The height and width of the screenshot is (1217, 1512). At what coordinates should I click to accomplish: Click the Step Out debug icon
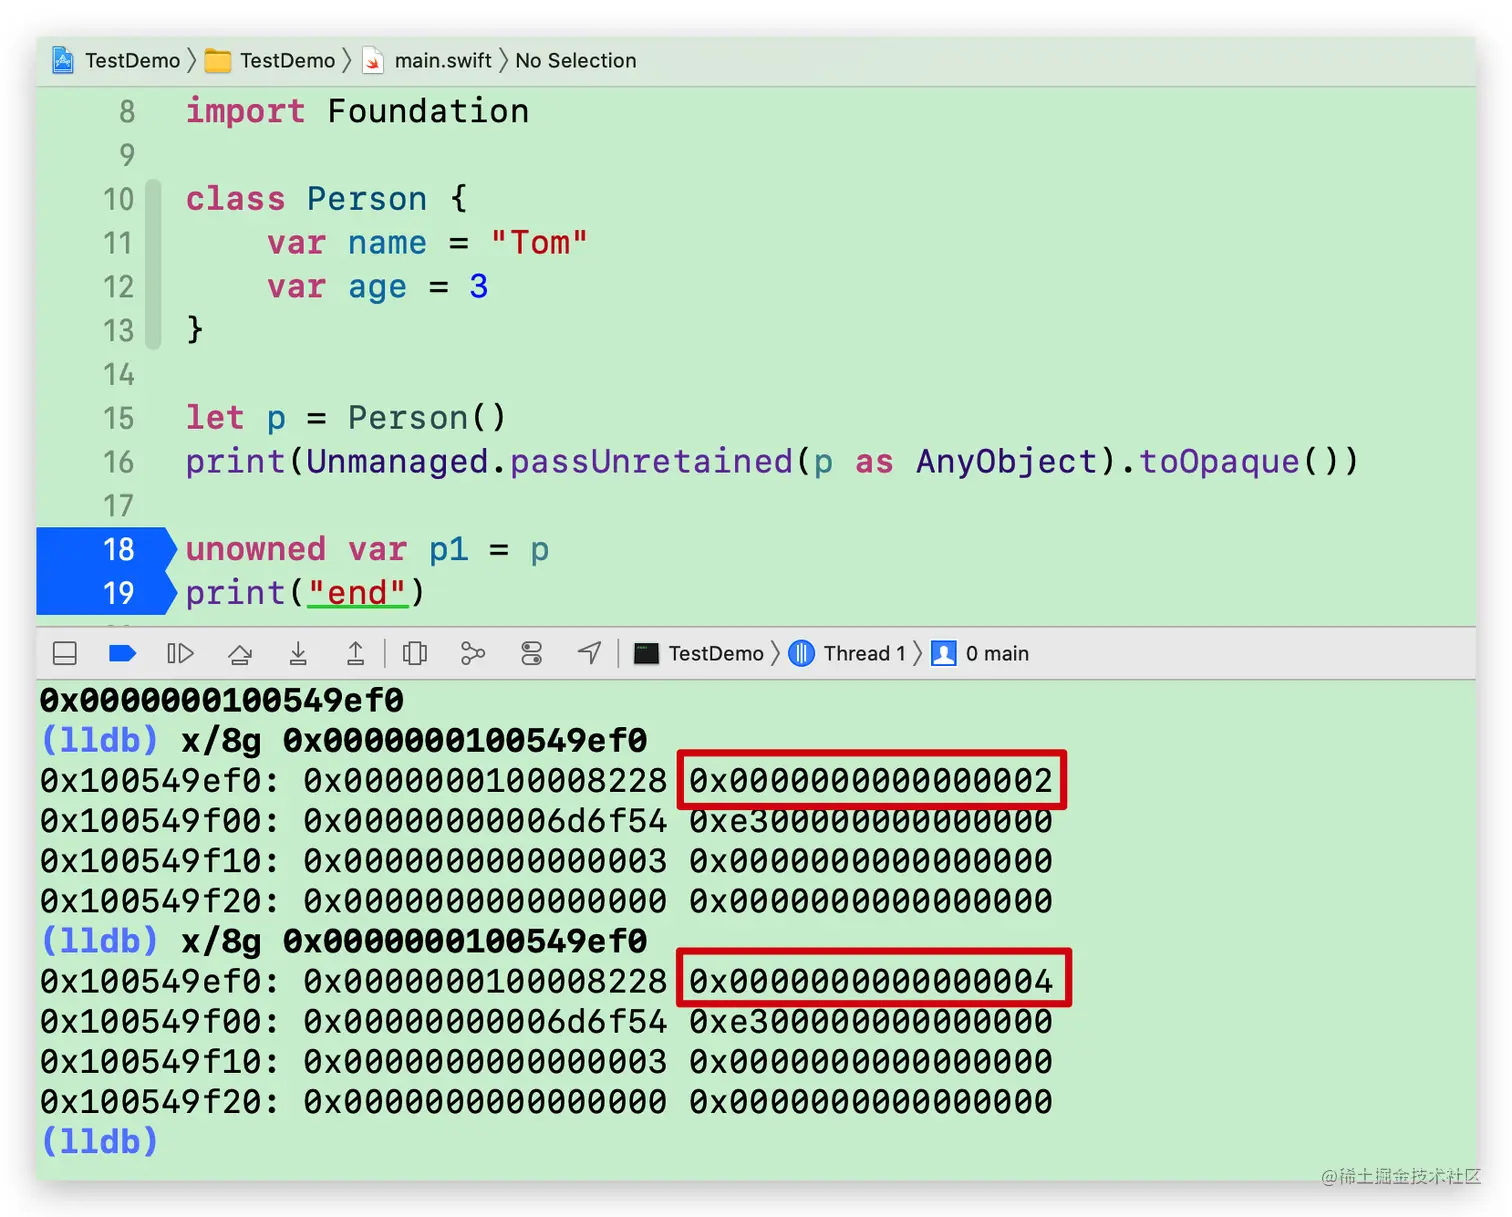355,654
